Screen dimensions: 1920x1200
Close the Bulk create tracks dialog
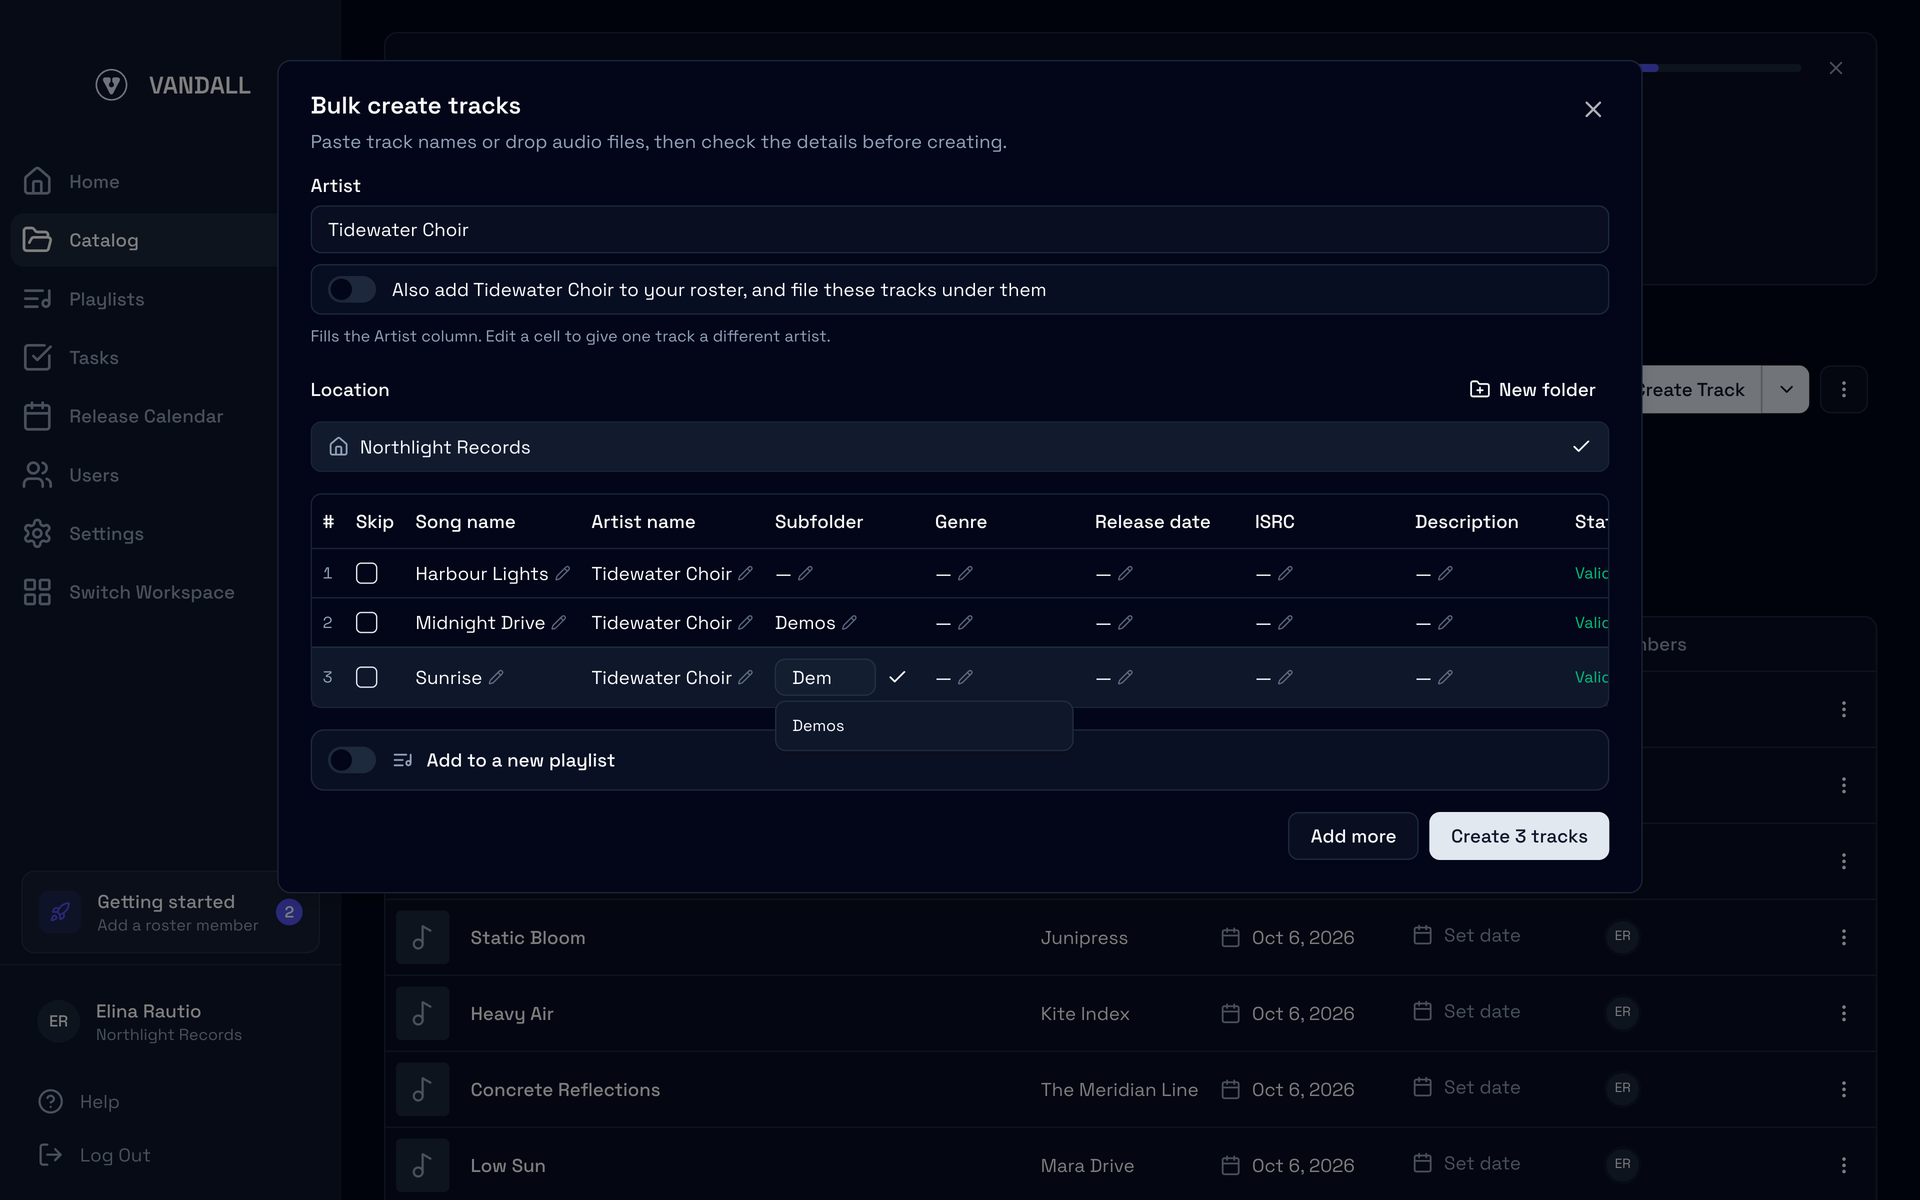tap(1593, 109)
